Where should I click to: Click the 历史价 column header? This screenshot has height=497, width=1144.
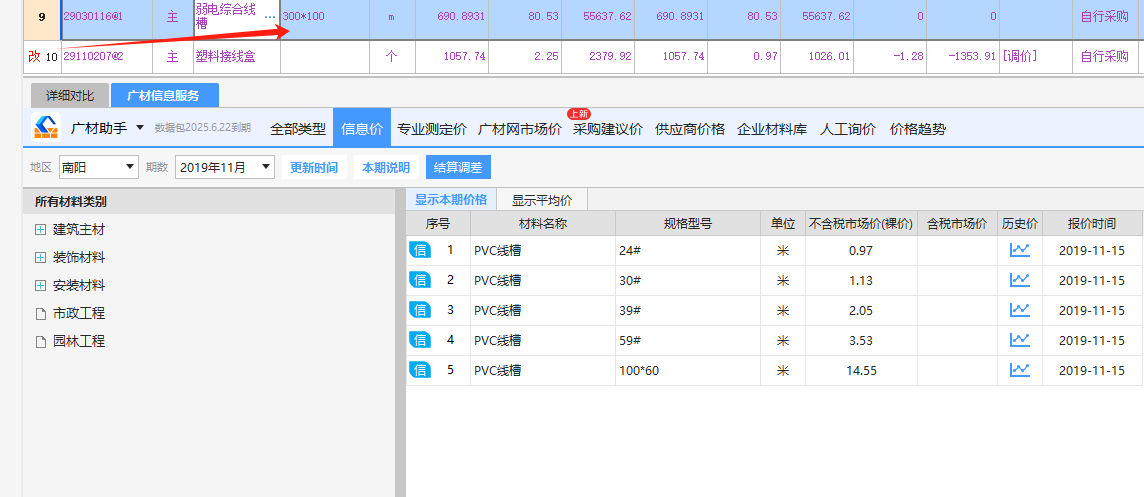(1020, 224)
